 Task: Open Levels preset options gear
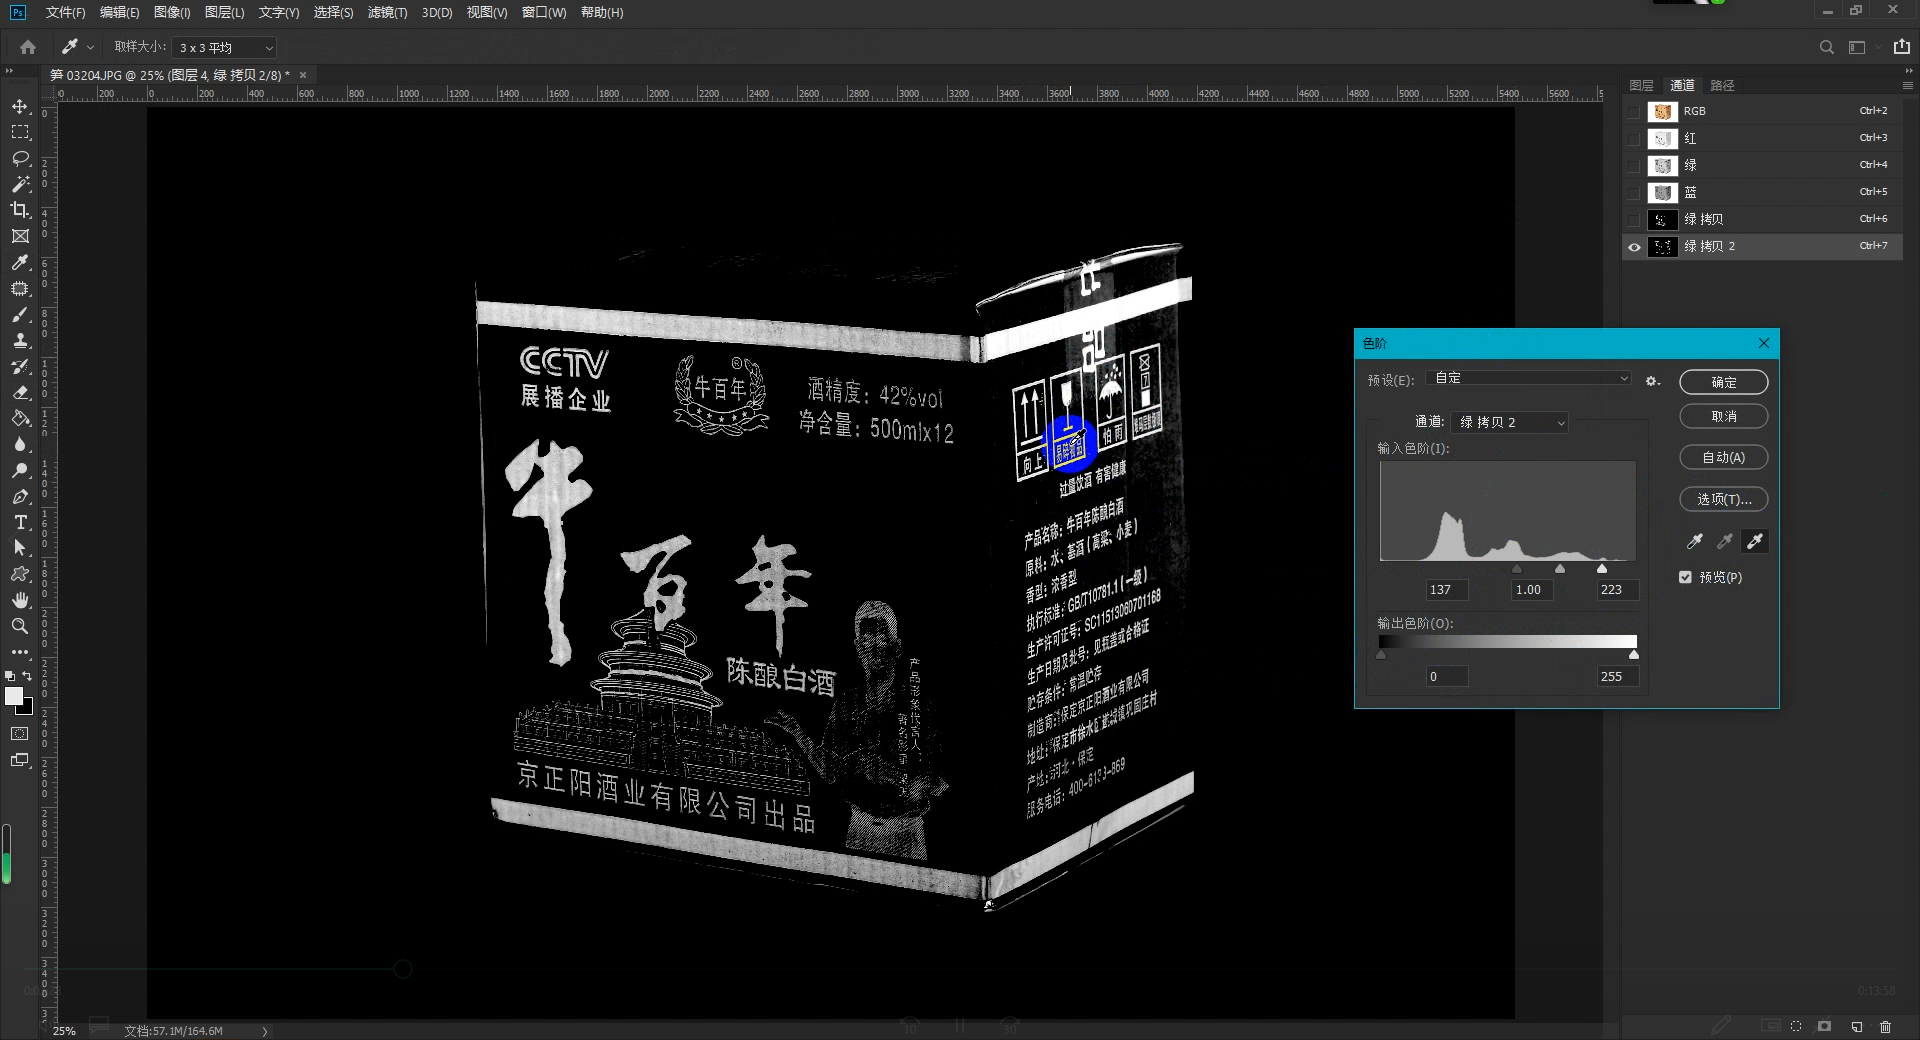pos(1652,380)
